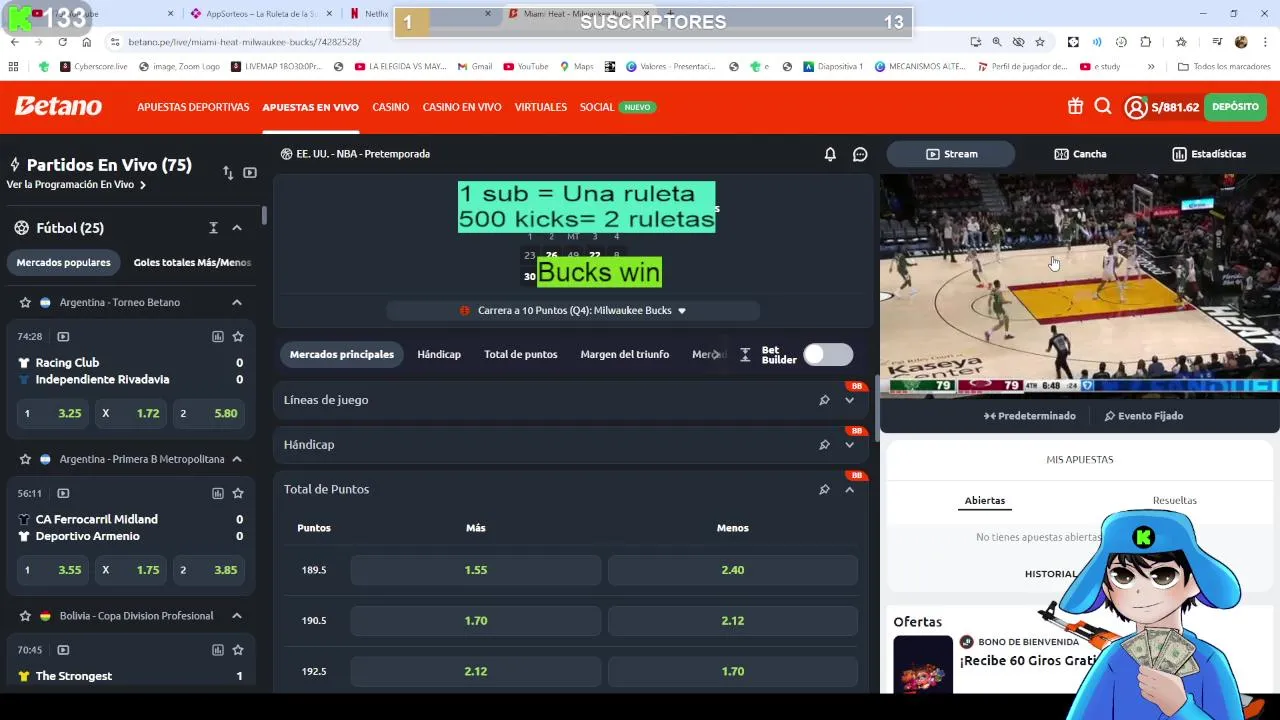Image resolution: width=1280 pixels, height=720 pixels.
Task: Pin the Líneas de juego market
Action: coord(824,400)
